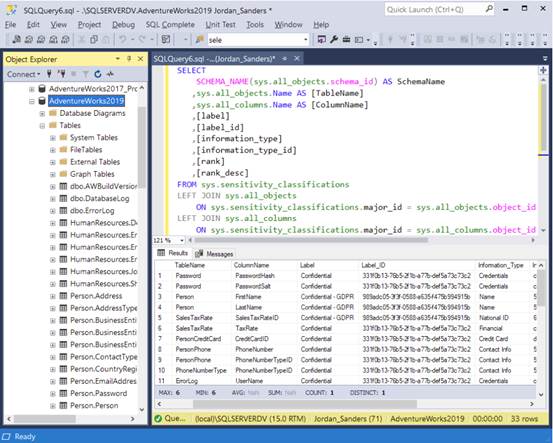Click the green query success status icon
This screenshot has height=443, width=553.
click(158, 419)
